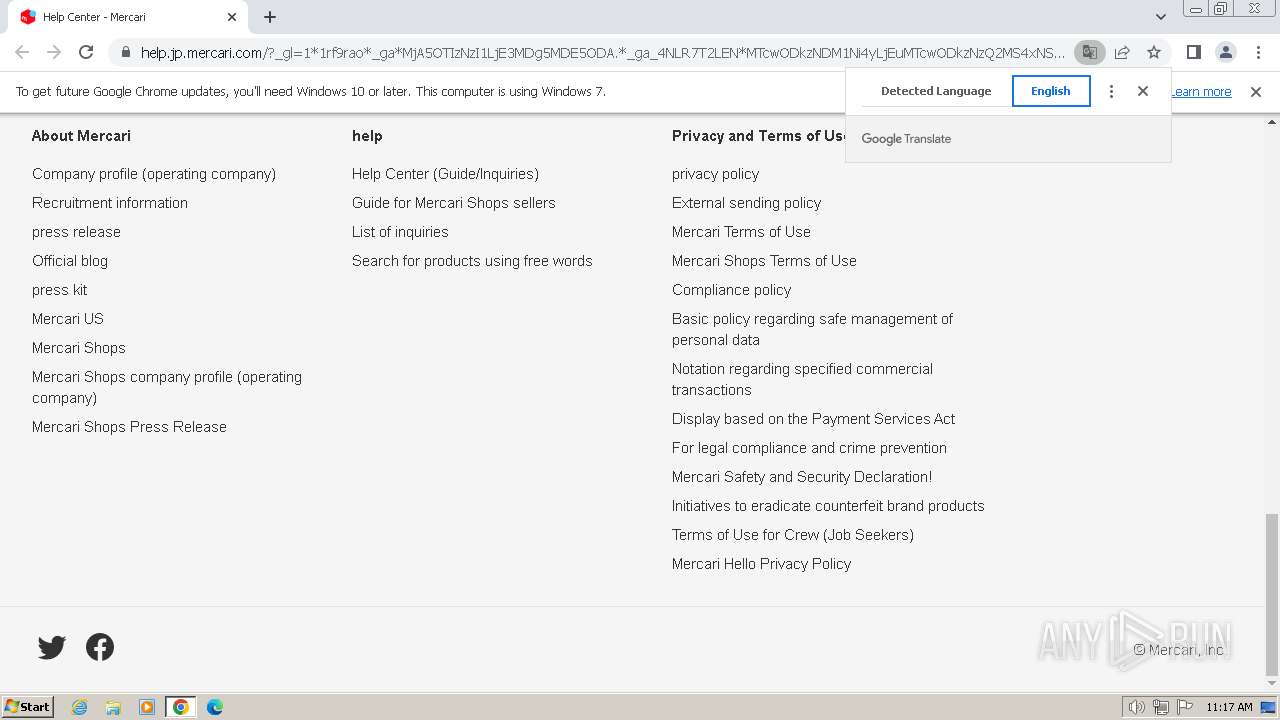This screenshot has height=720, width=1280.
Task: Reload the current page
Action: coord(86,52)
